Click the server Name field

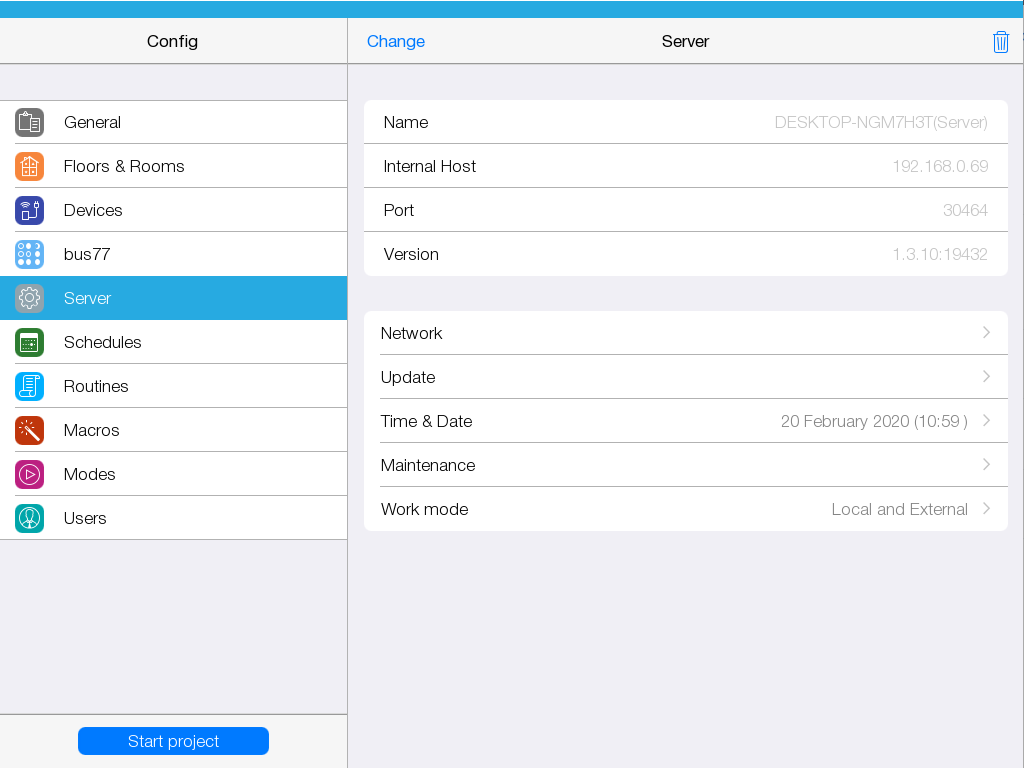pos(685,122)
